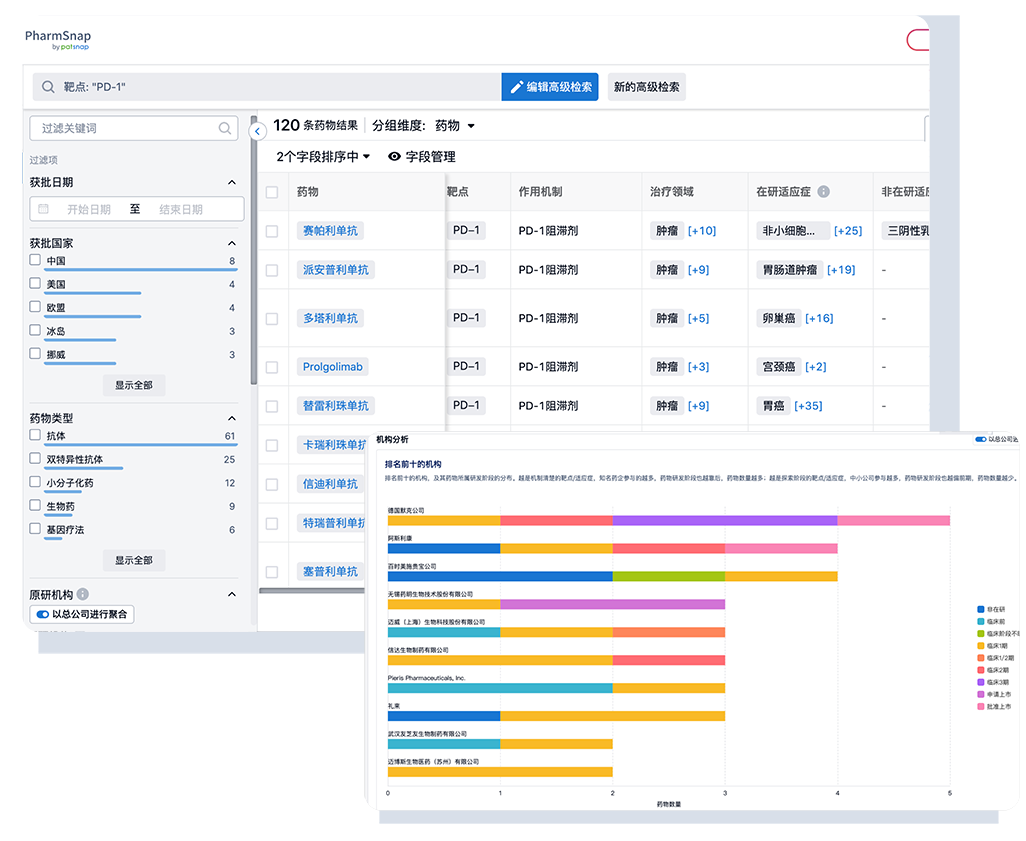Open the calendar icon in date range
This screenshot has height=841, width=1026.
point(43,209)
